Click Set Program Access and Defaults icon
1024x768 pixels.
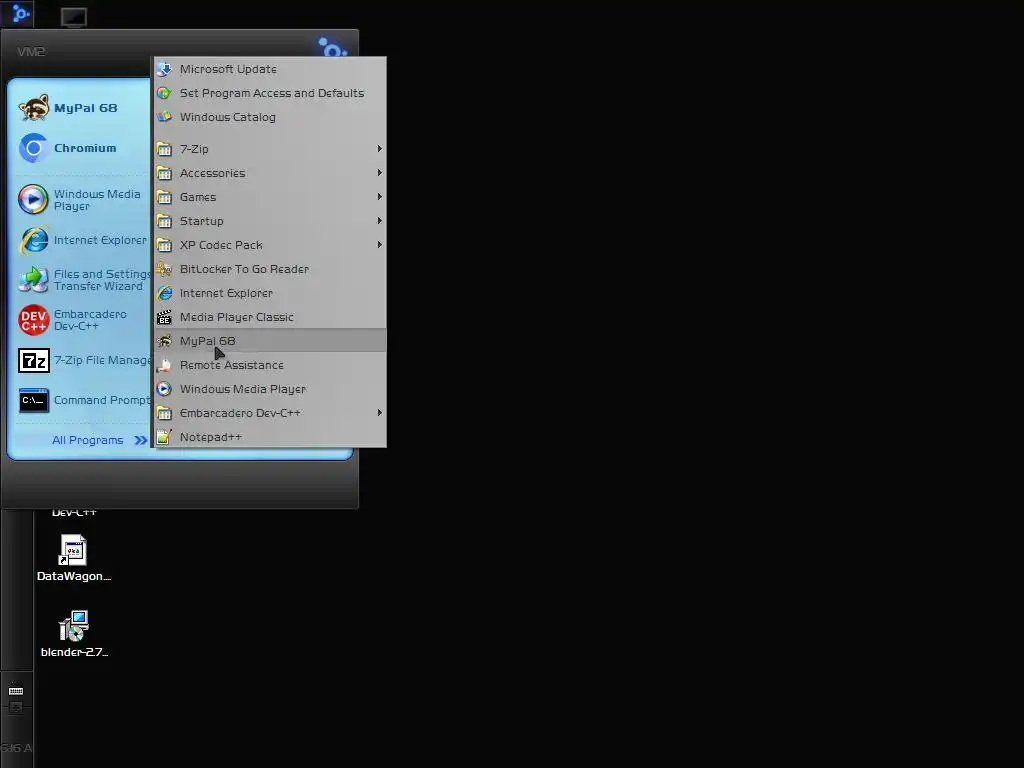pyautogui.click(x=165, y=93)
